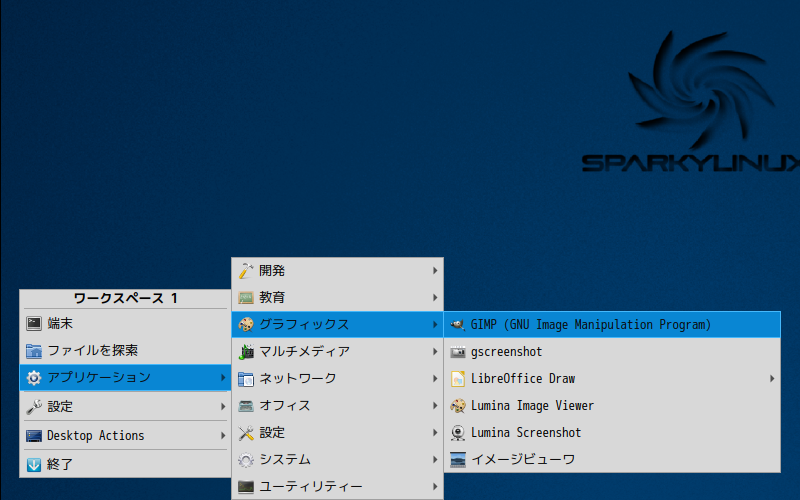This screenshot has height=500, width=800.
Task: Expand the 教育 submenu arrow
Action: pyautogui.click(x=435, y=297)
